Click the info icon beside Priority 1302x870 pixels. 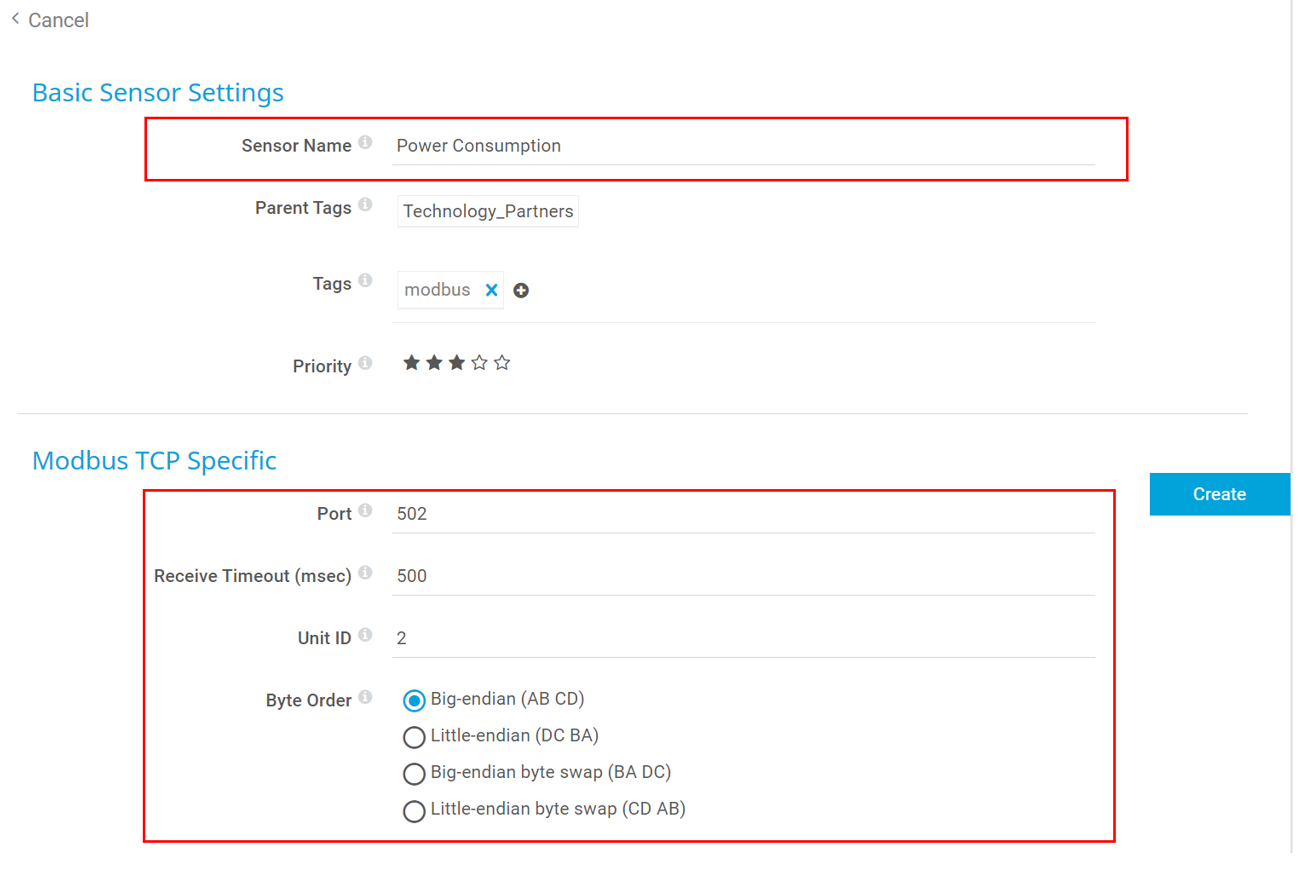[x=365, y=363]
